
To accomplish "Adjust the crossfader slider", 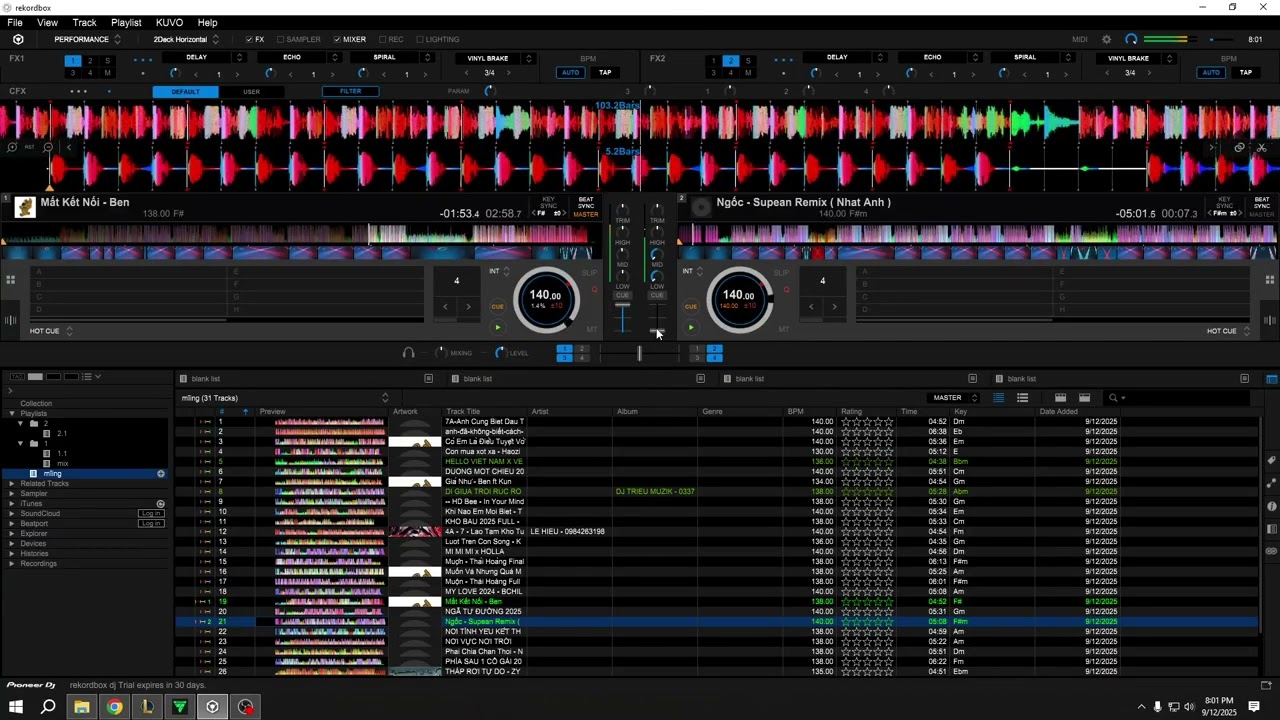I will [639, 353].
